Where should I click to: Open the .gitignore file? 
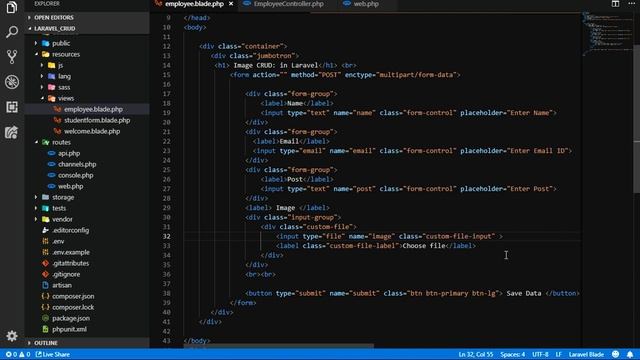(x=66, y=274)
